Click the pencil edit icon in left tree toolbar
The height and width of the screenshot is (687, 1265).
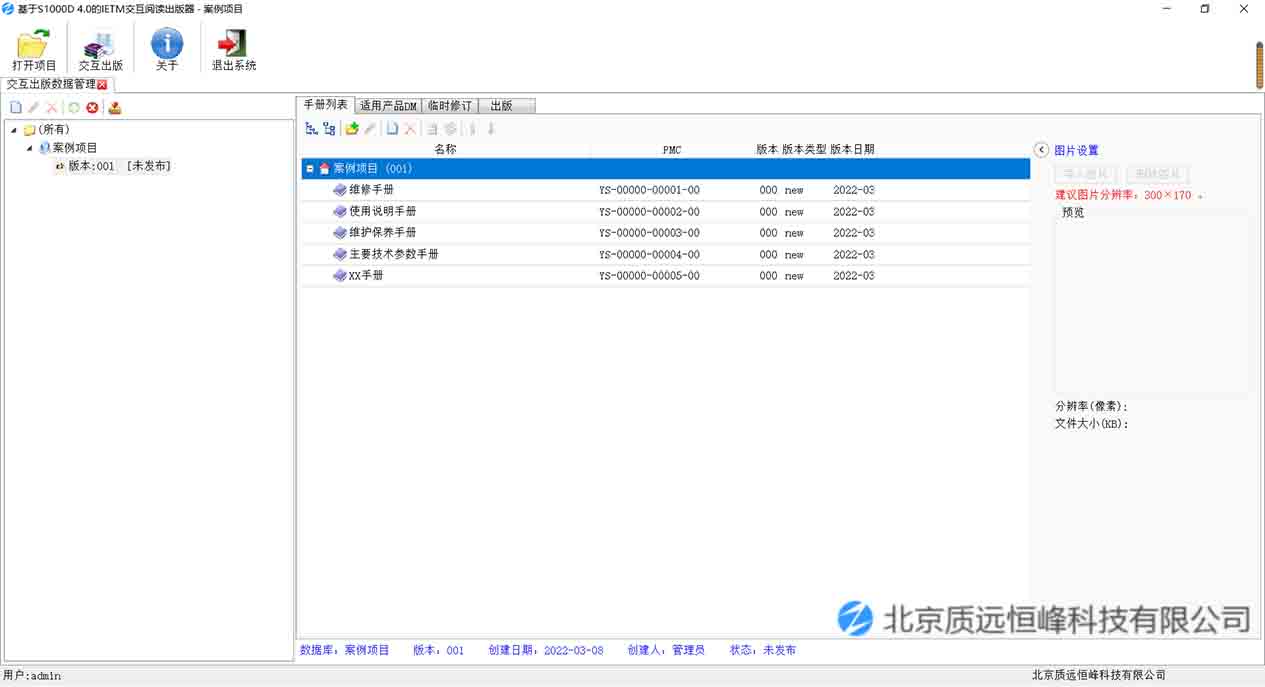click(x=33, y=108)
